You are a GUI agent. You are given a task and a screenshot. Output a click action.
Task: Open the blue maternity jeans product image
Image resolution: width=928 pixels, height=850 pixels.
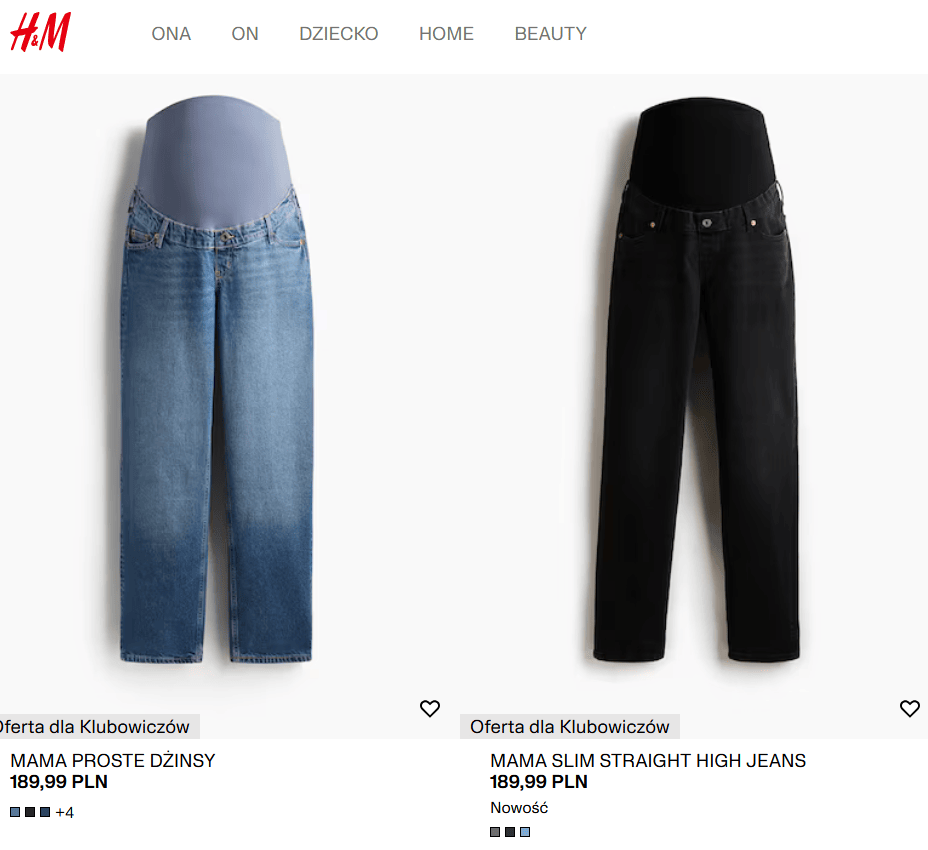click(216, 379)
